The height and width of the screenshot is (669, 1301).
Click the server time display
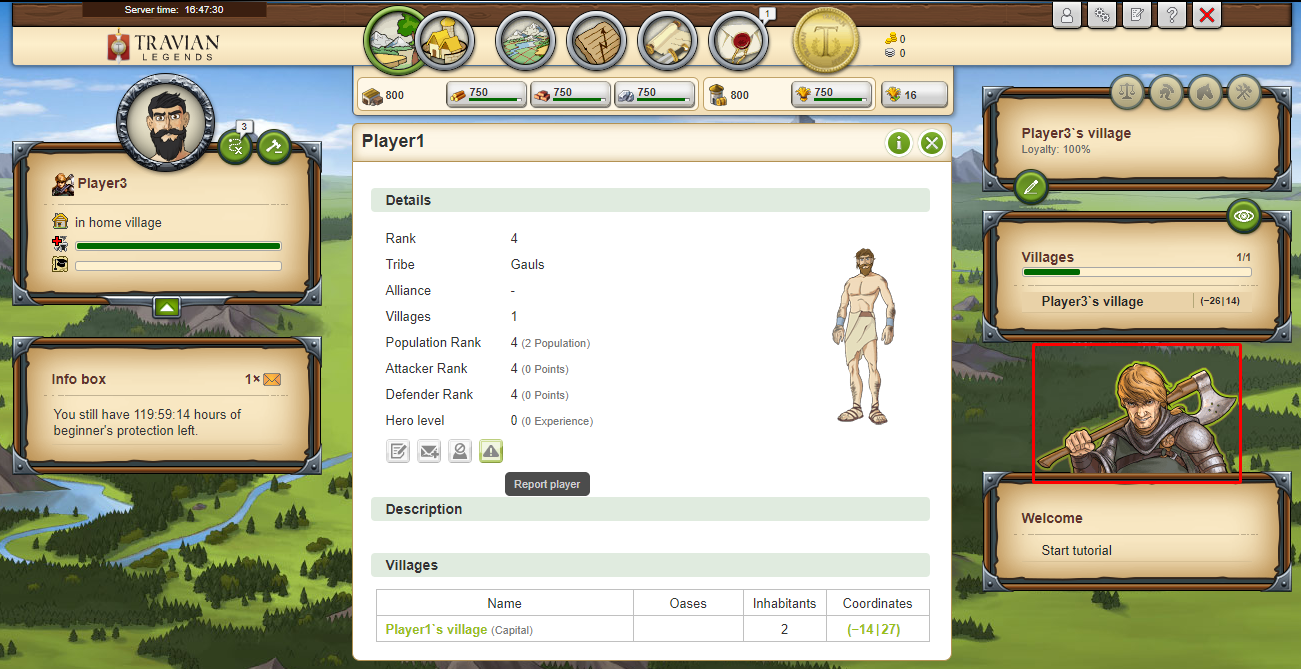[174, 9]
